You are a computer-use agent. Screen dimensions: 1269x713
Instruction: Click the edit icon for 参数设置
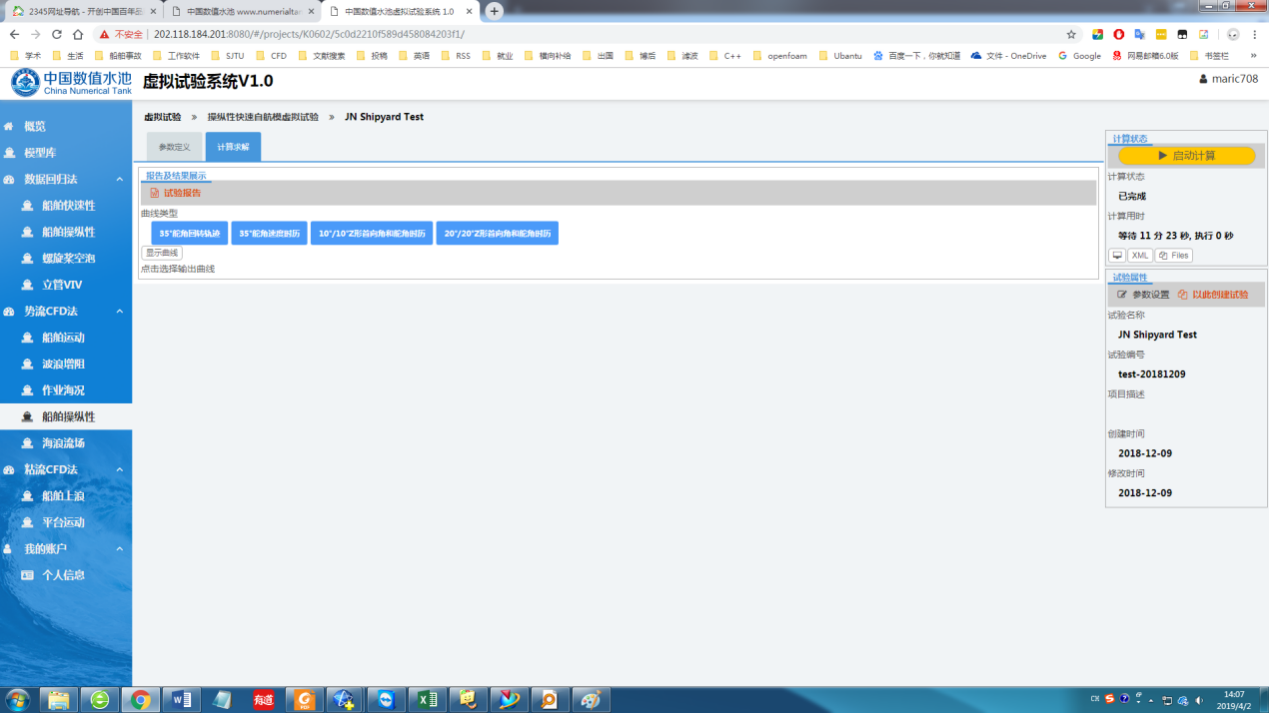tap(1122, 295)
